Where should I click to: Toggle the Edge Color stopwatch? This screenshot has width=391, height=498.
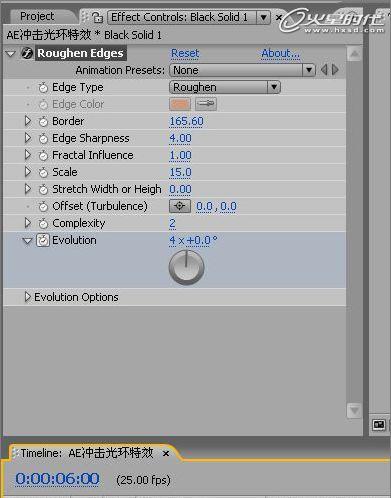[x=43, y=105]
